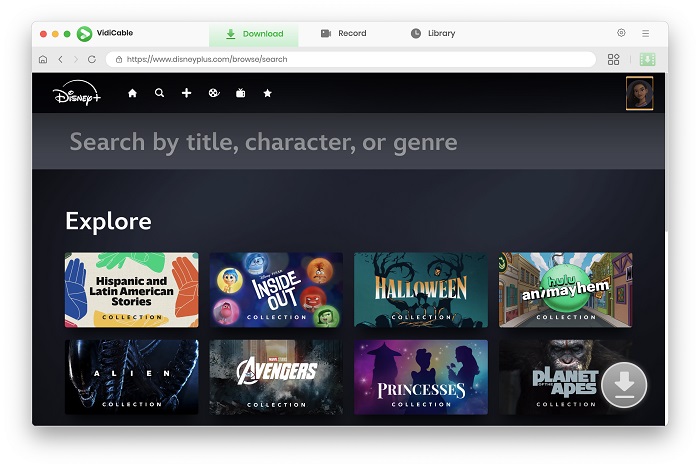
Task: Open Originals star icon
Action: (267, 93)
